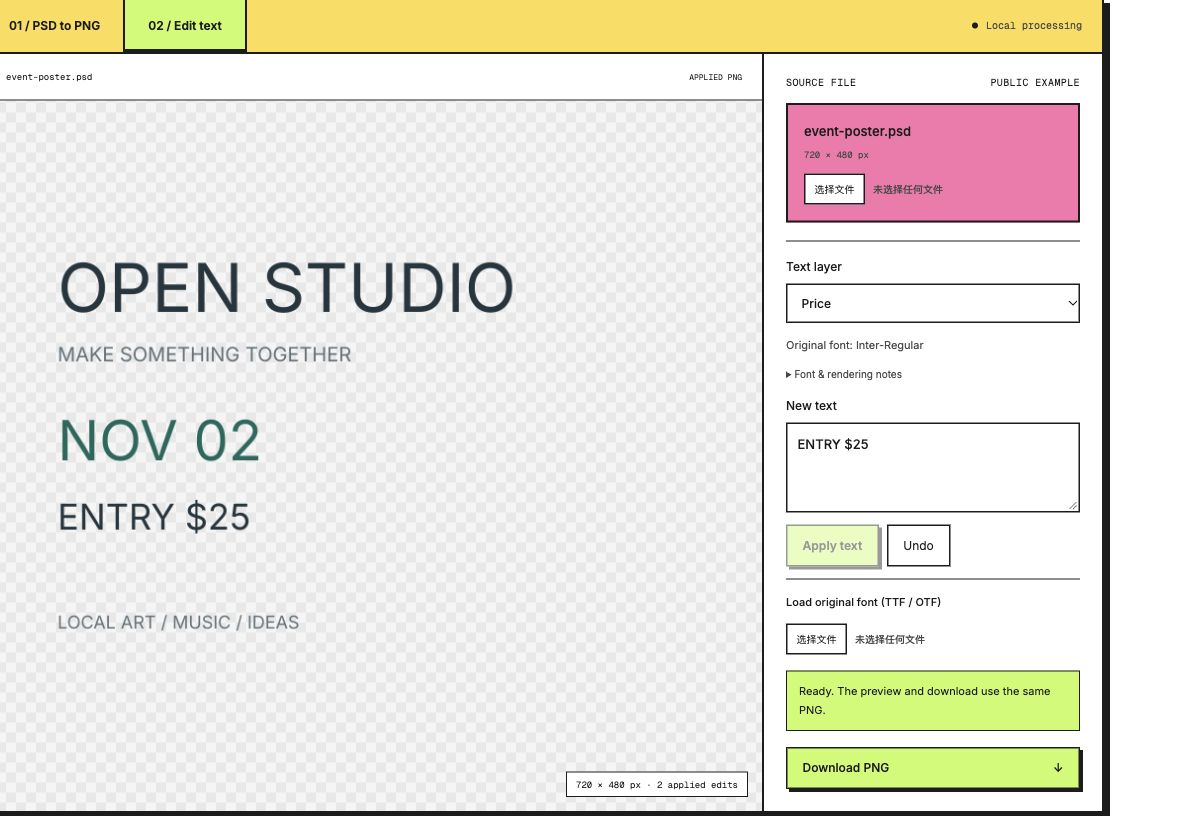Click the NOV 02 date text in the preview

[159, 441]
